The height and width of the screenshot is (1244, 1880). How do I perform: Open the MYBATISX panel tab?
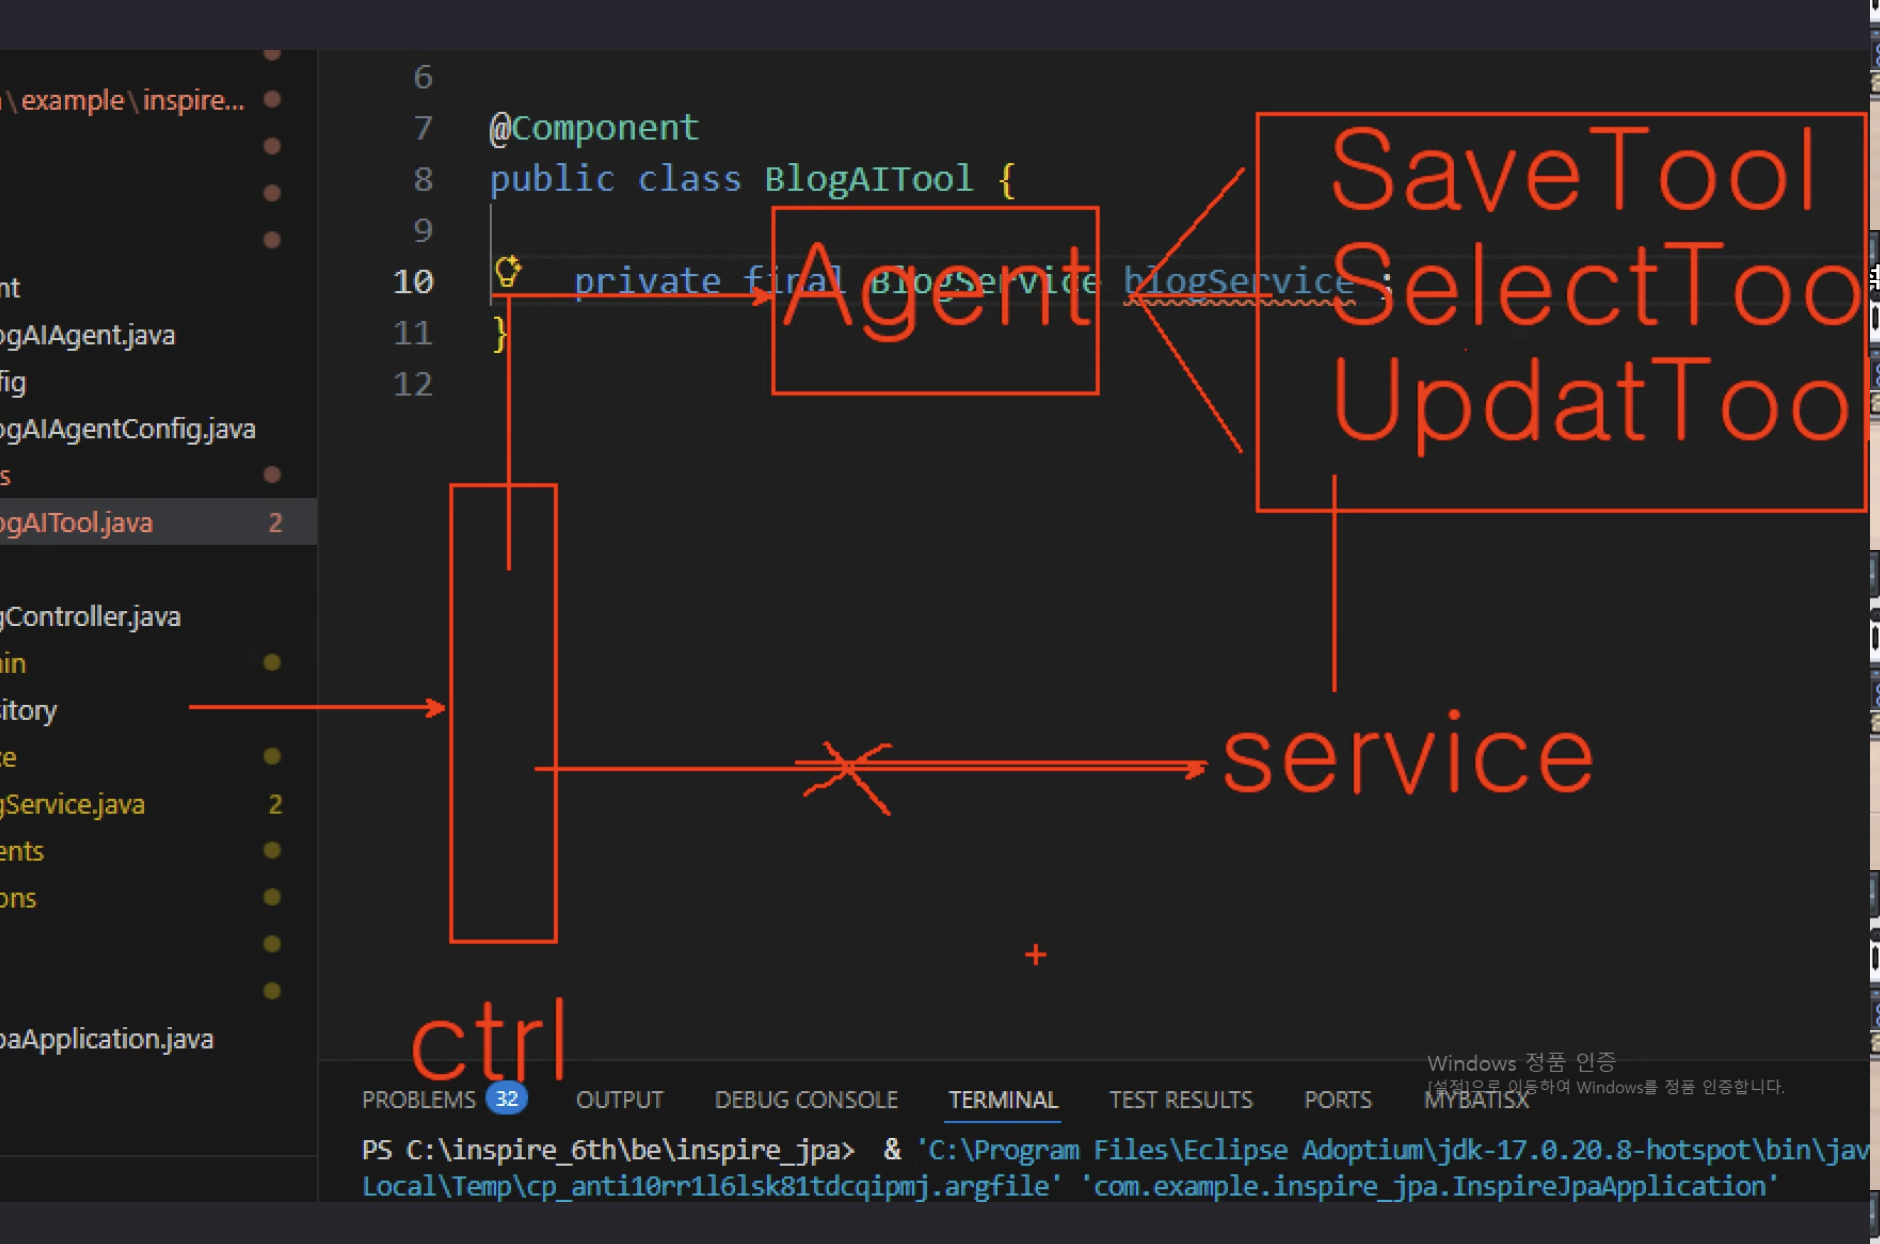1476,1099
